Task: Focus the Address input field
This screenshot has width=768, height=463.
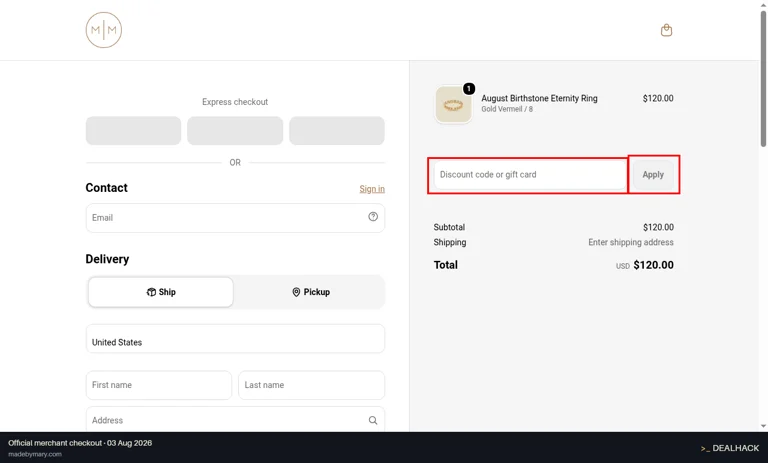Action: (235, 420)
